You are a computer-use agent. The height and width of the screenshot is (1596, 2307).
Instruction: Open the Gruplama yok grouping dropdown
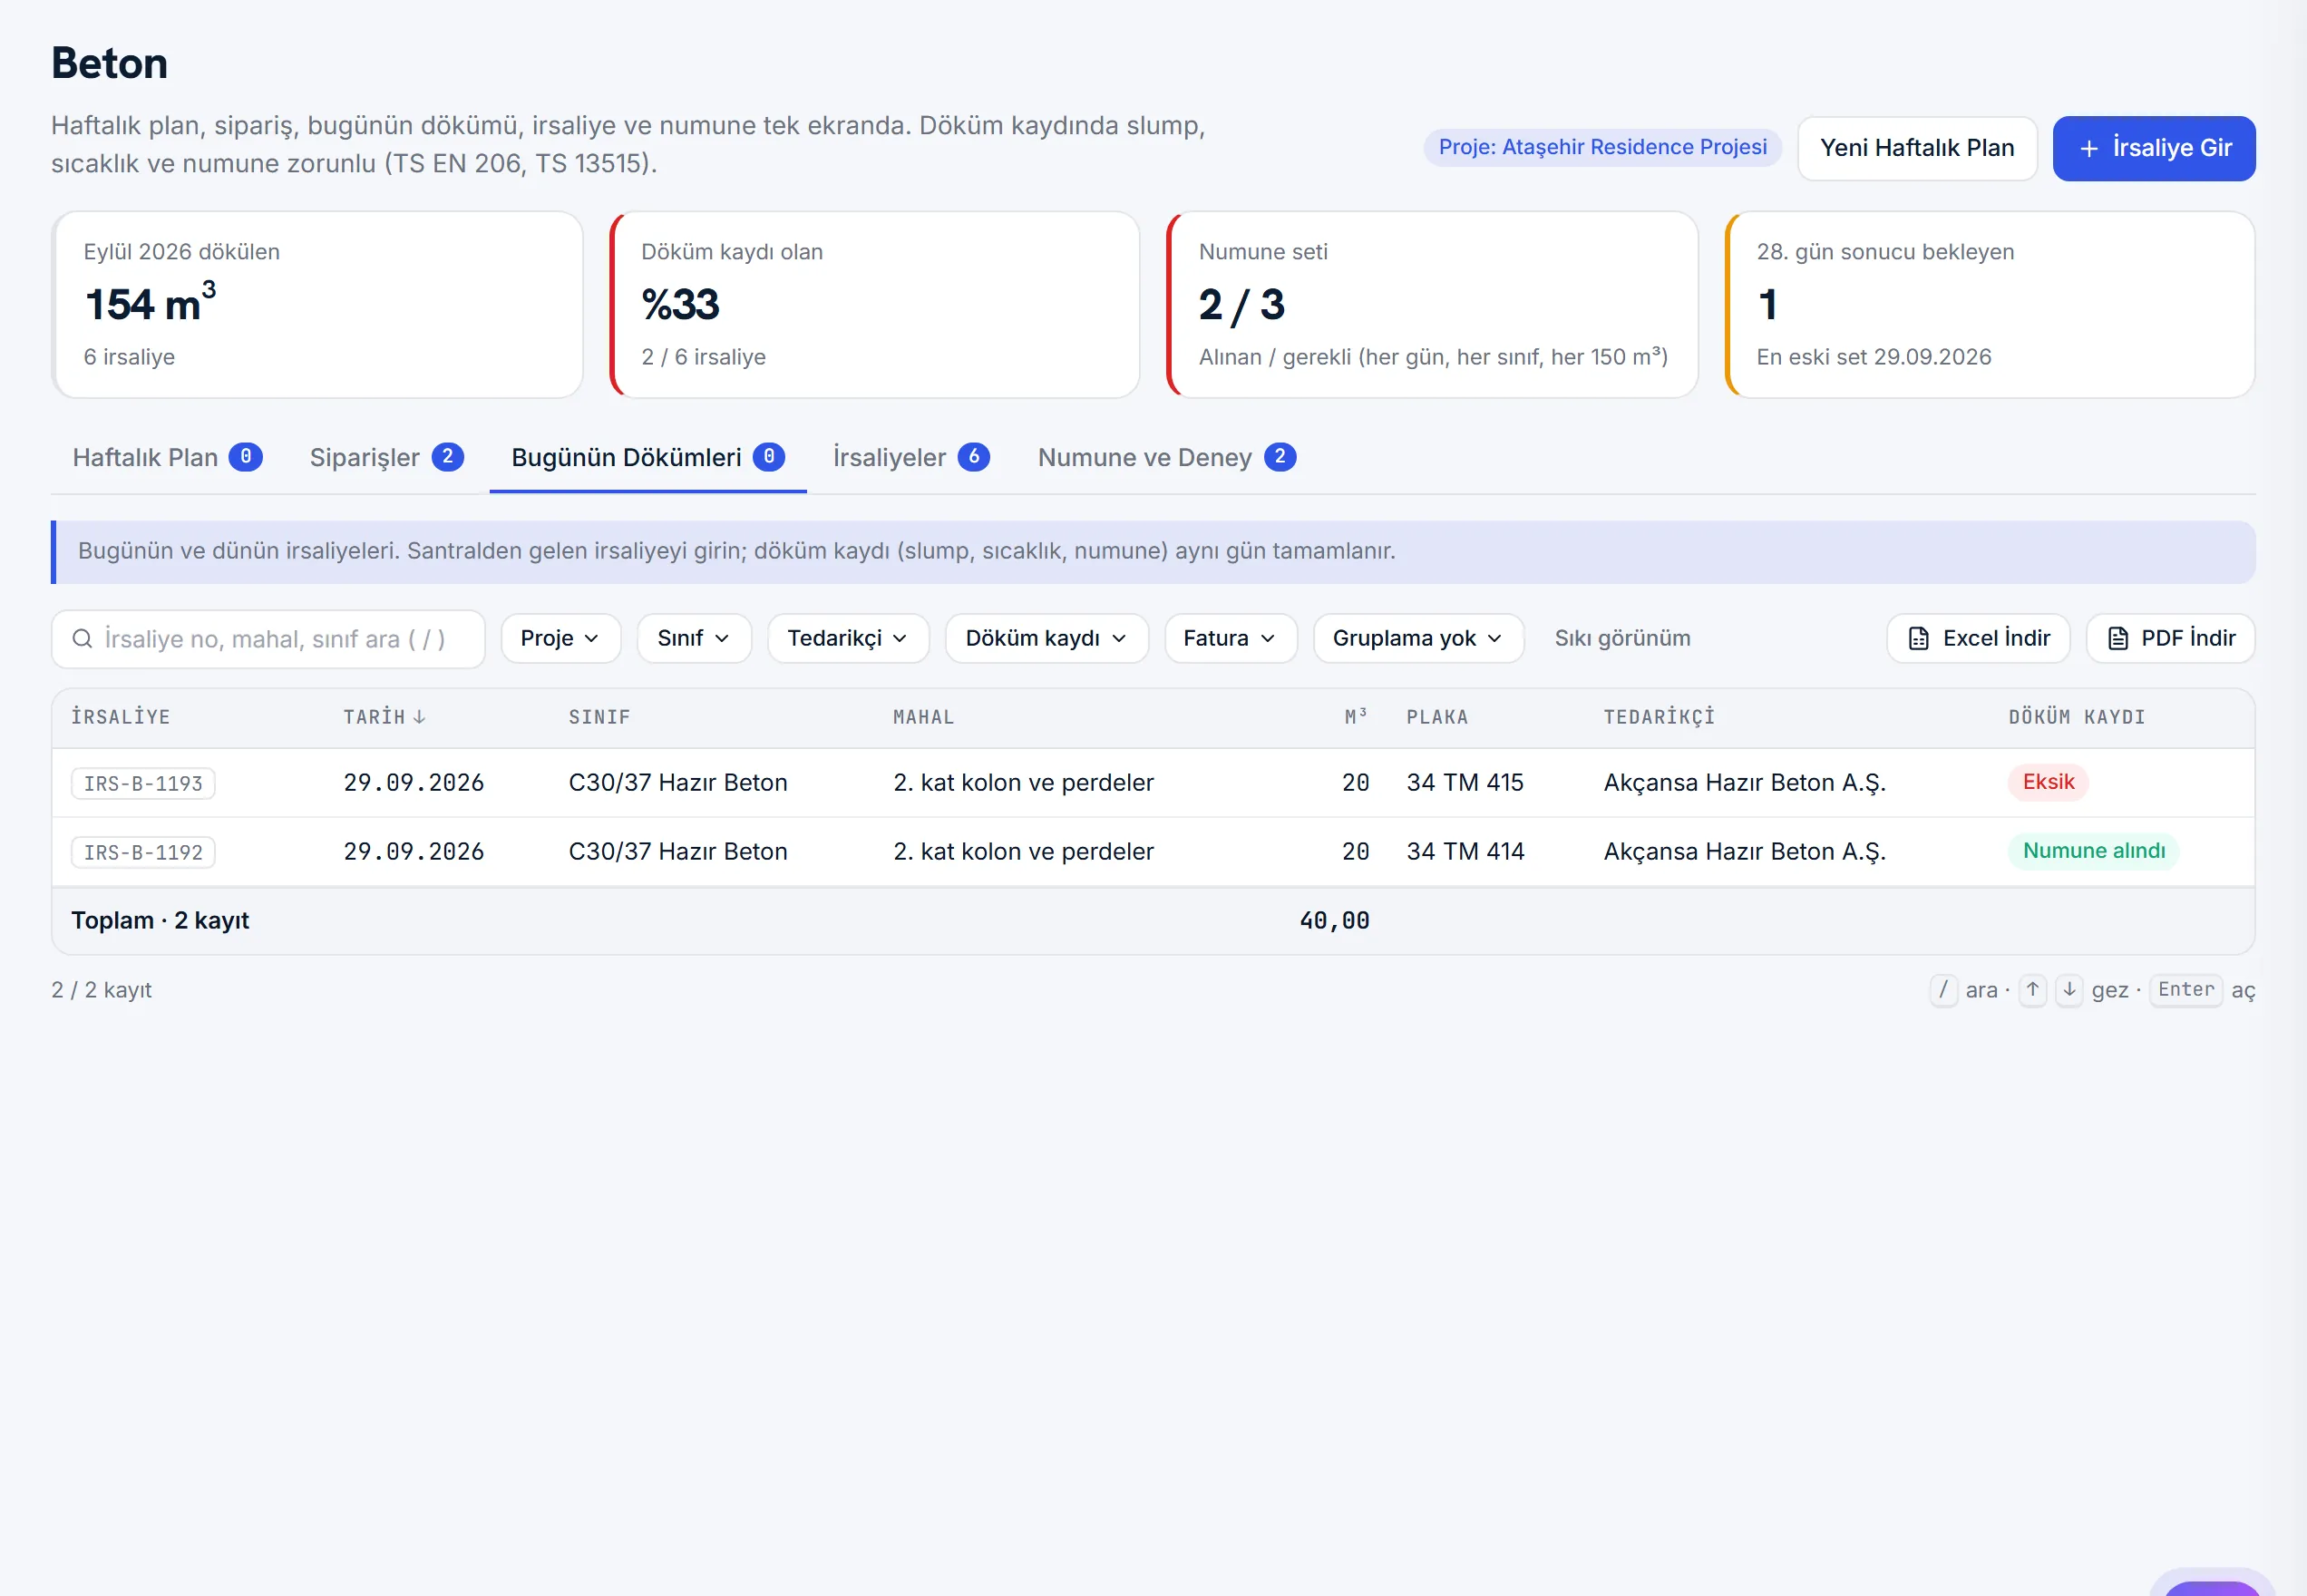1418,638
